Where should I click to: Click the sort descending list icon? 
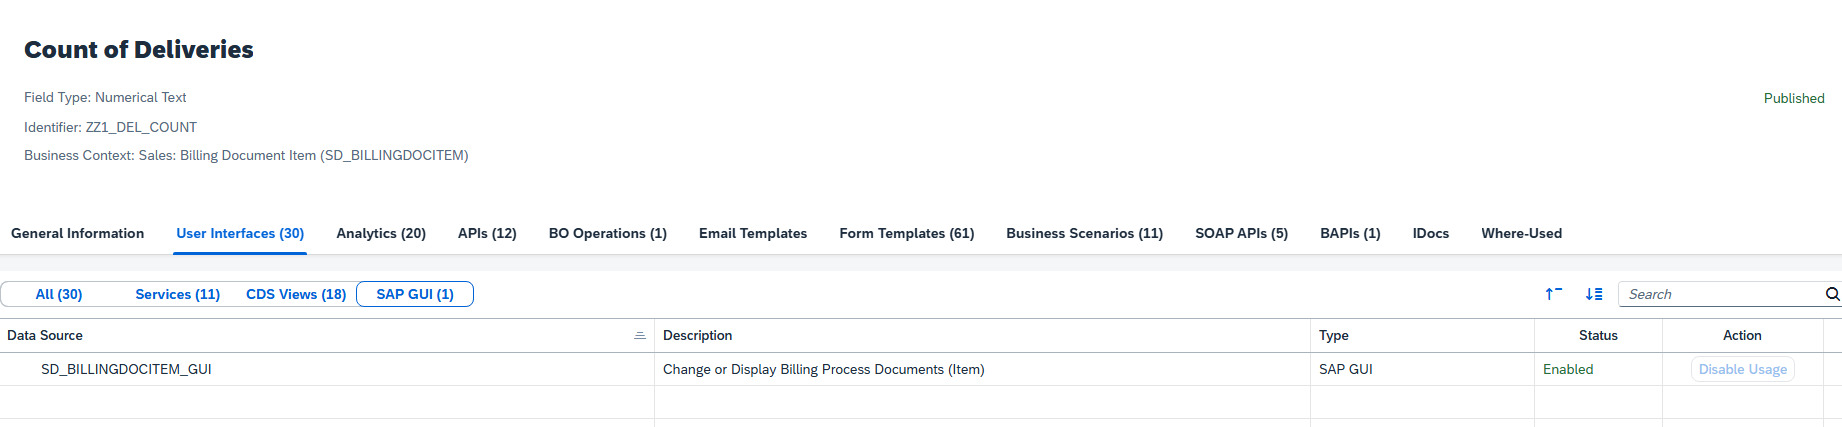[x=1594, y=294]
